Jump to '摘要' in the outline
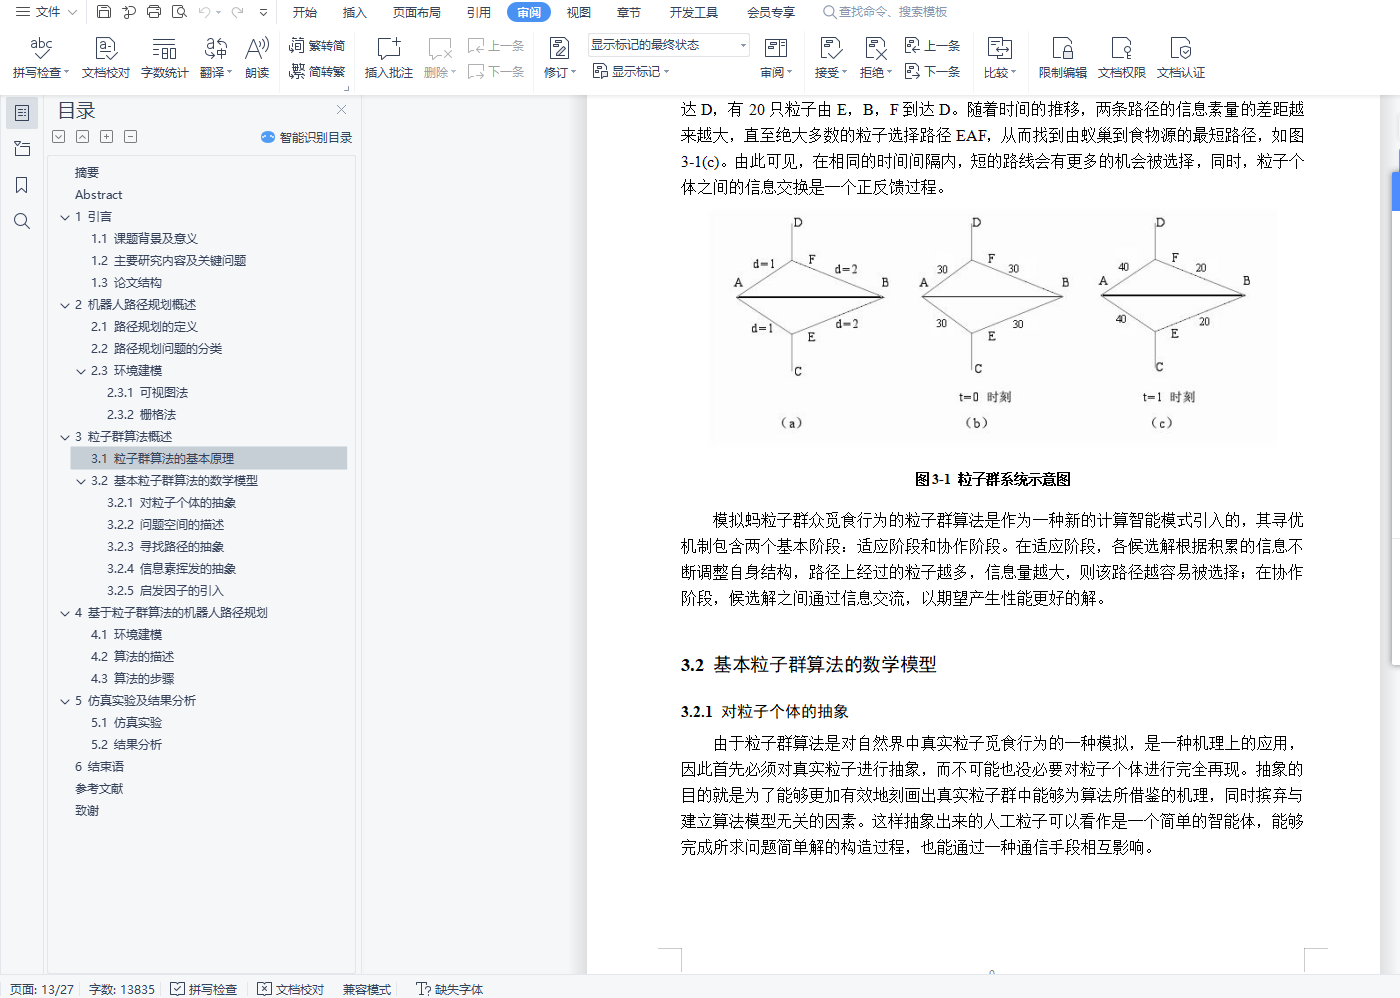This screenshot has width=1400, height=998. (x=87, y=173)
